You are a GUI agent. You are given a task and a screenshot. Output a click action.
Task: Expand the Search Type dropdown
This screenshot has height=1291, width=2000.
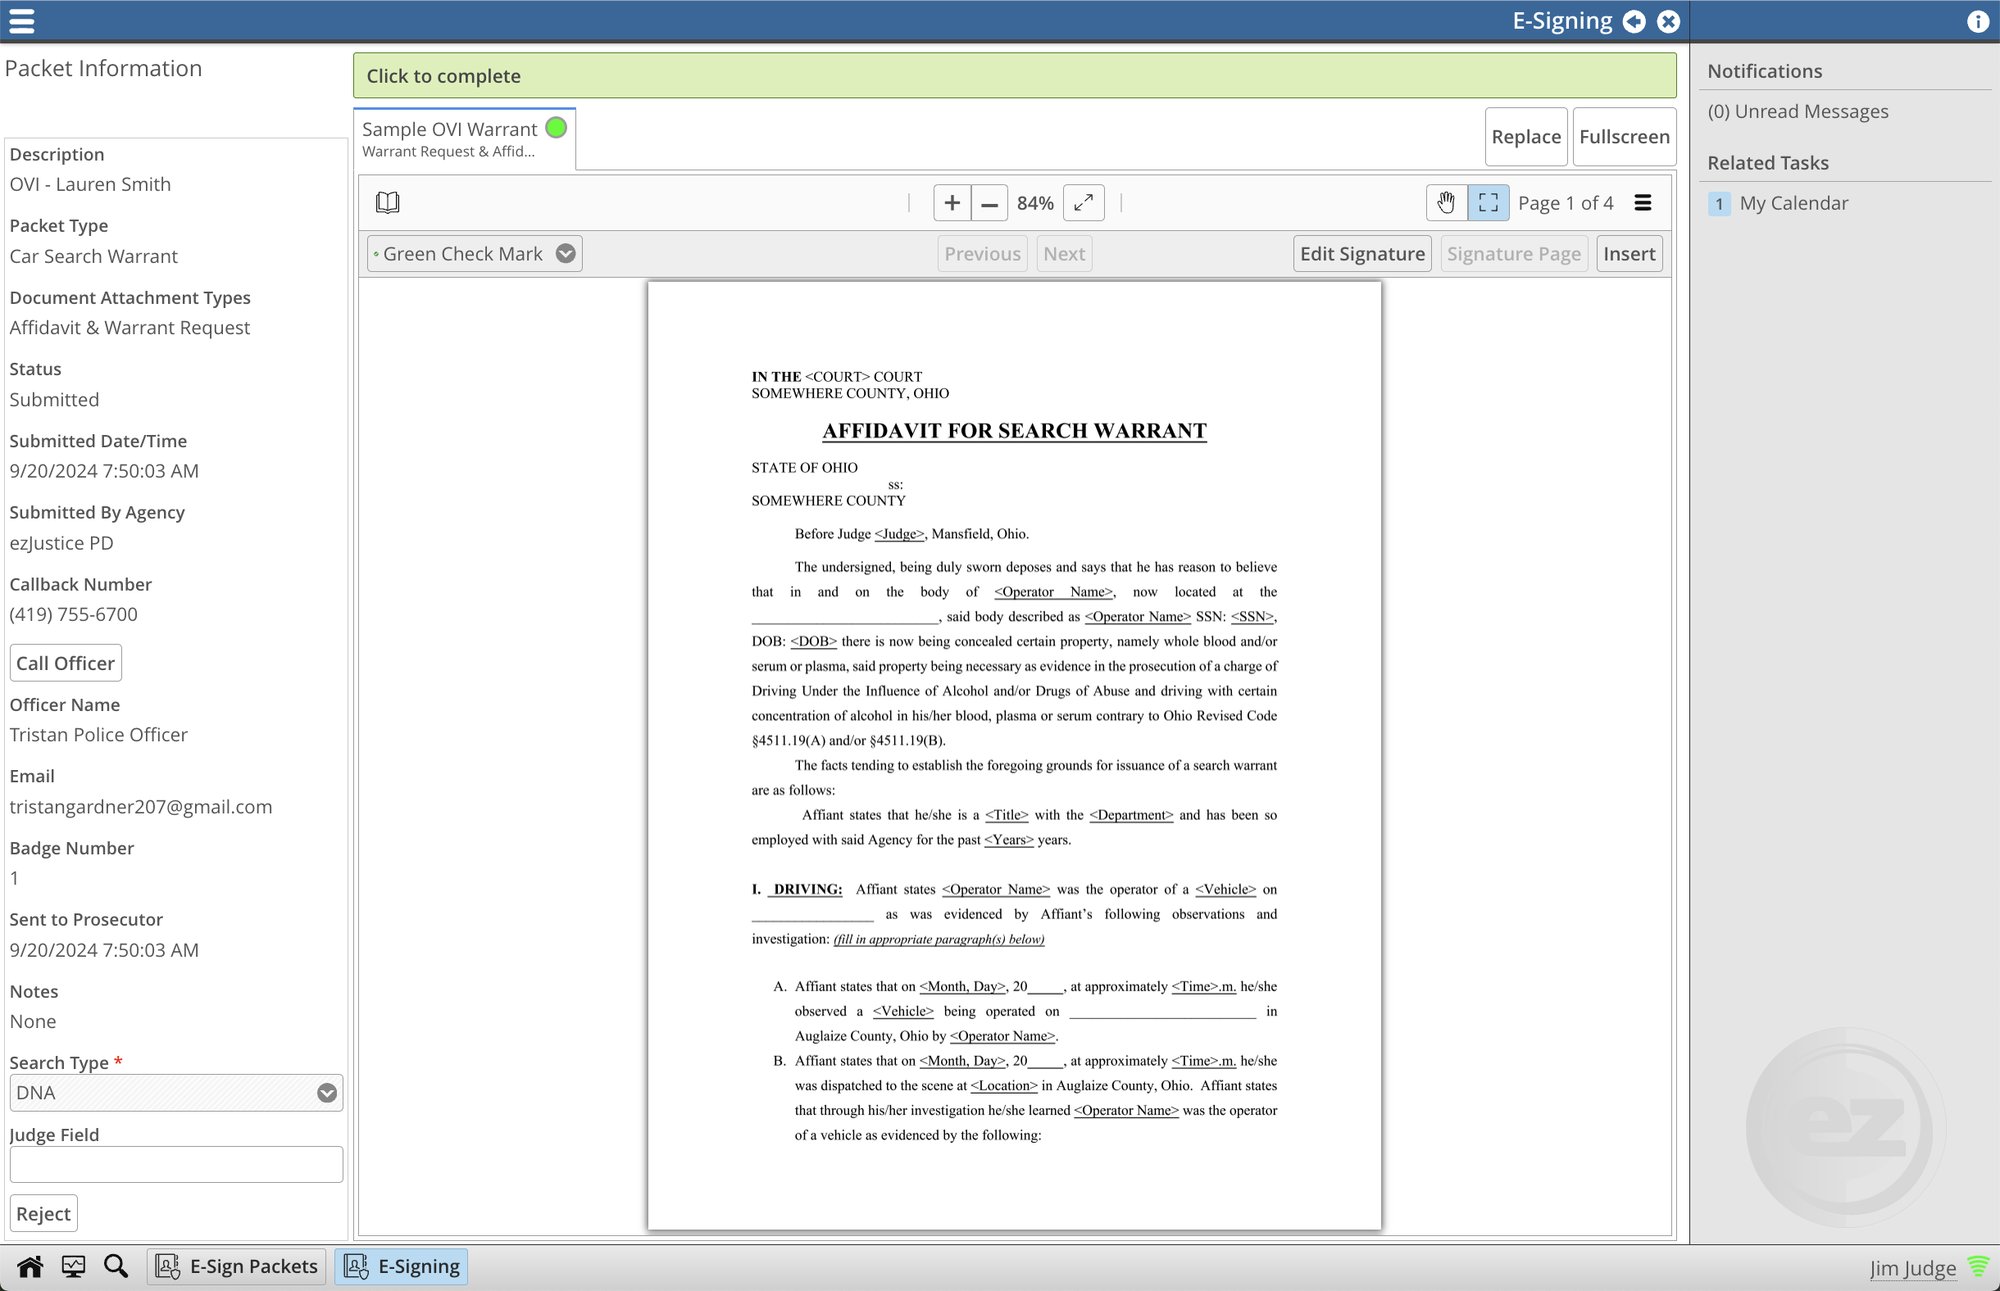click(x=327, y=1093)
